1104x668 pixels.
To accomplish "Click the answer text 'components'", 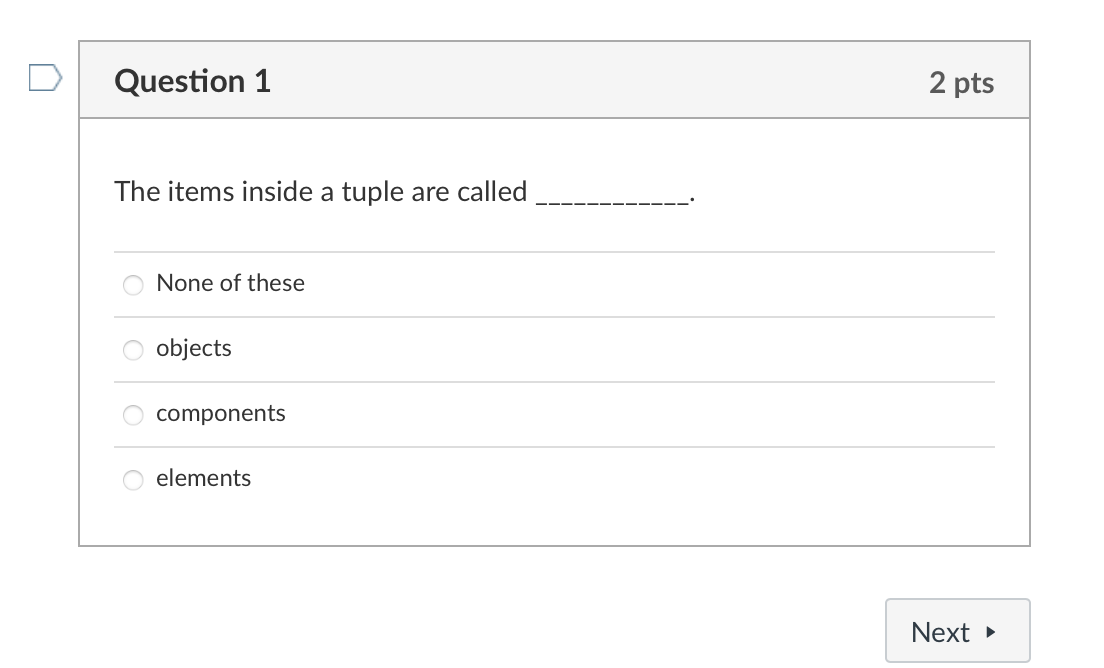I will click(x=221, y=413).
